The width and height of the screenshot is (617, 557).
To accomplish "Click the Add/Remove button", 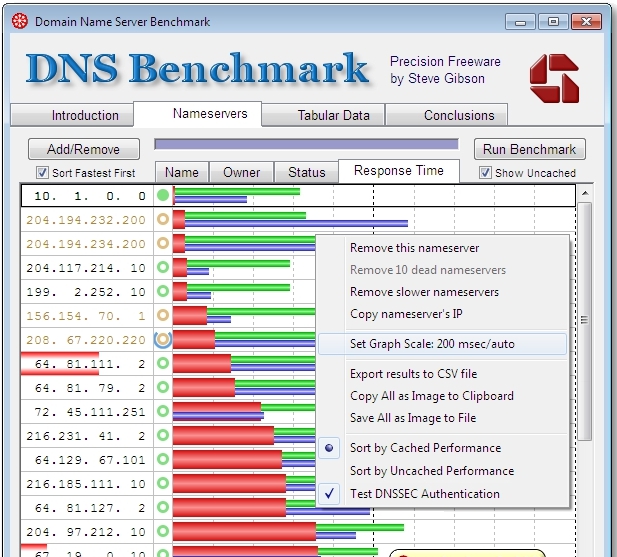I will [83, 149].
